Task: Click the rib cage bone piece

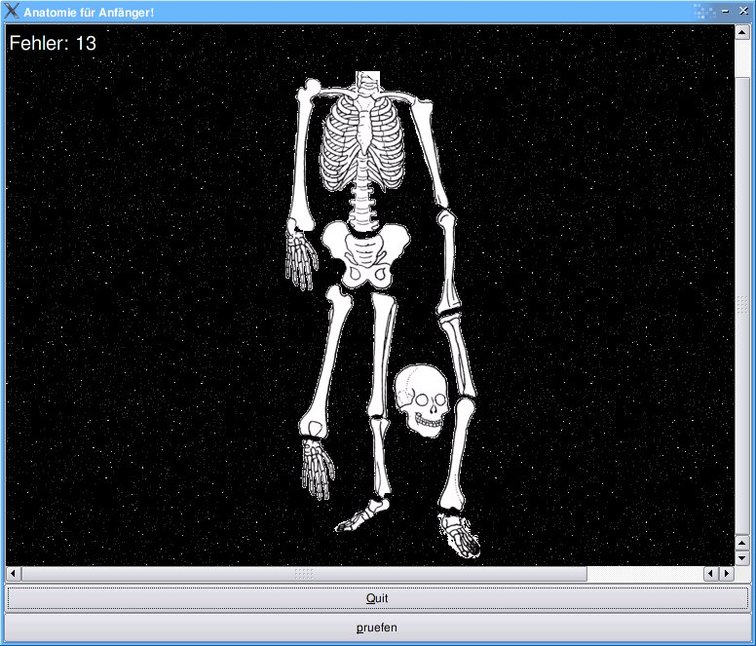Action: point(362,142)
